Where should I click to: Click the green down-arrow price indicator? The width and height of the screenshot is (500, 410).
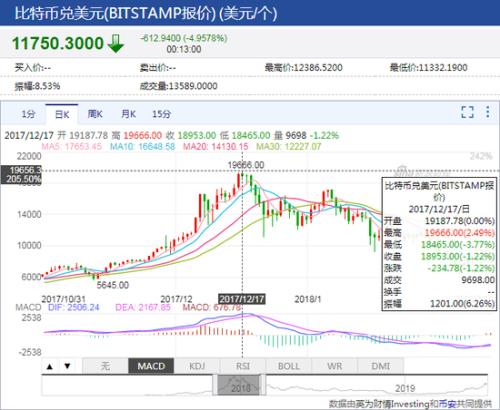point(116,43)
